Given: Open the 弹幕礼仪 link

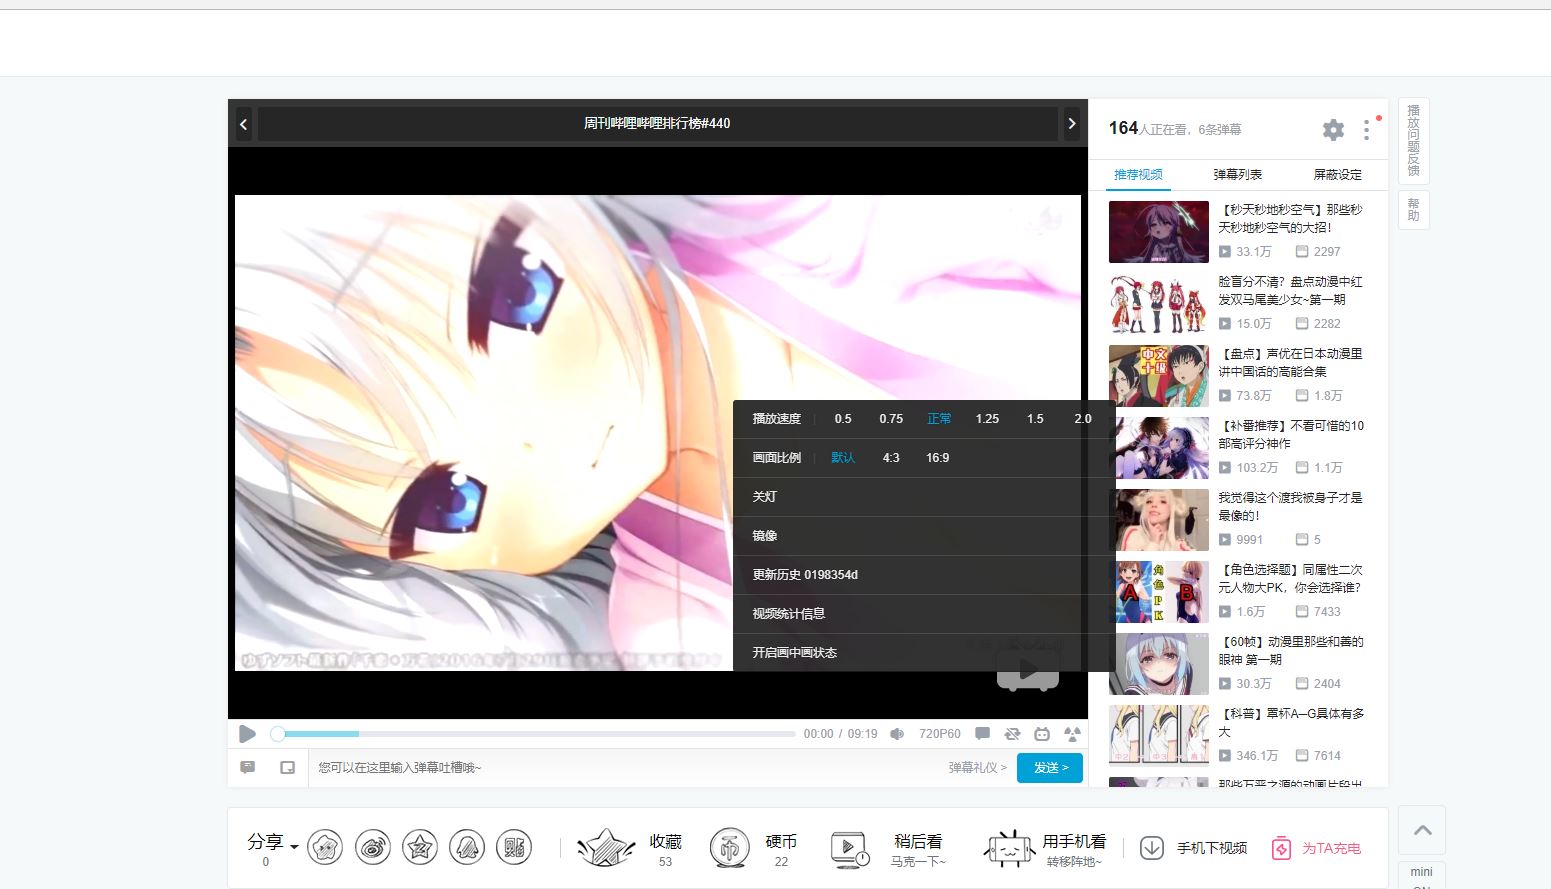Looking at the screenshot, I should click(x=977, y=768).
